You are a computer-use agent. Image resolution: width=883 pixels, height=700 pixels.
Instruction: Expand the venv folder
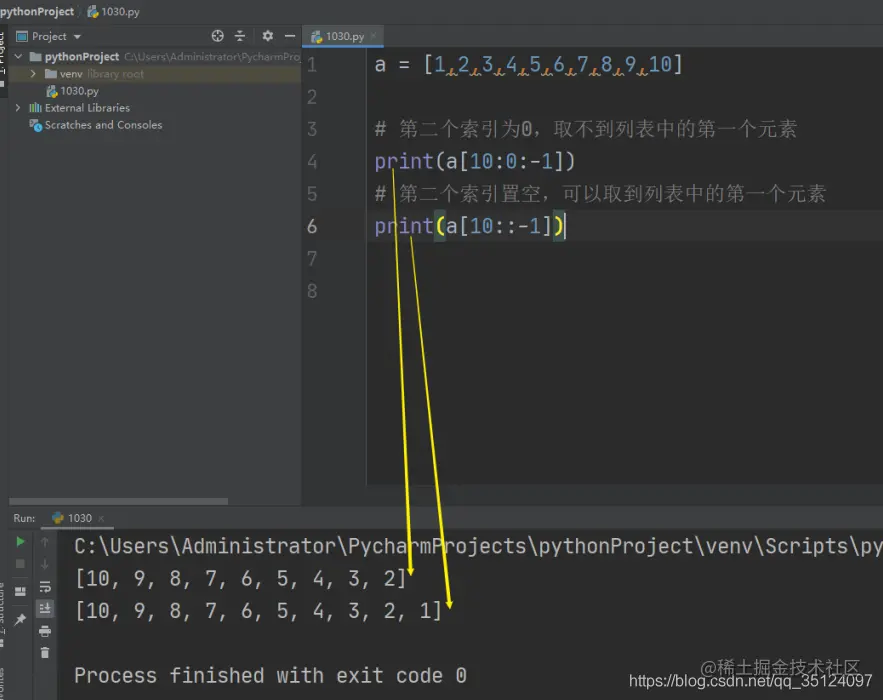[x=33, y=74]
